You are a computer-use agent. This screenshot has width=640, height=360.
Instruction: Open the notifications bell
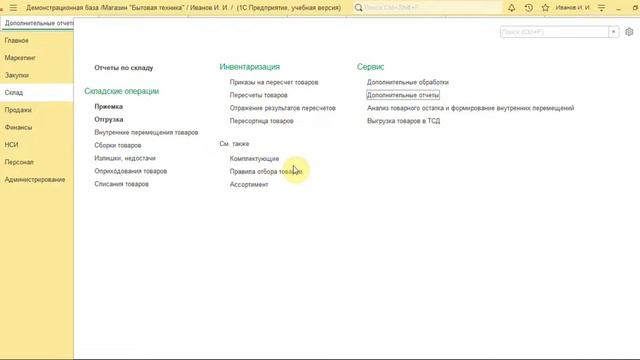point(511,8)
